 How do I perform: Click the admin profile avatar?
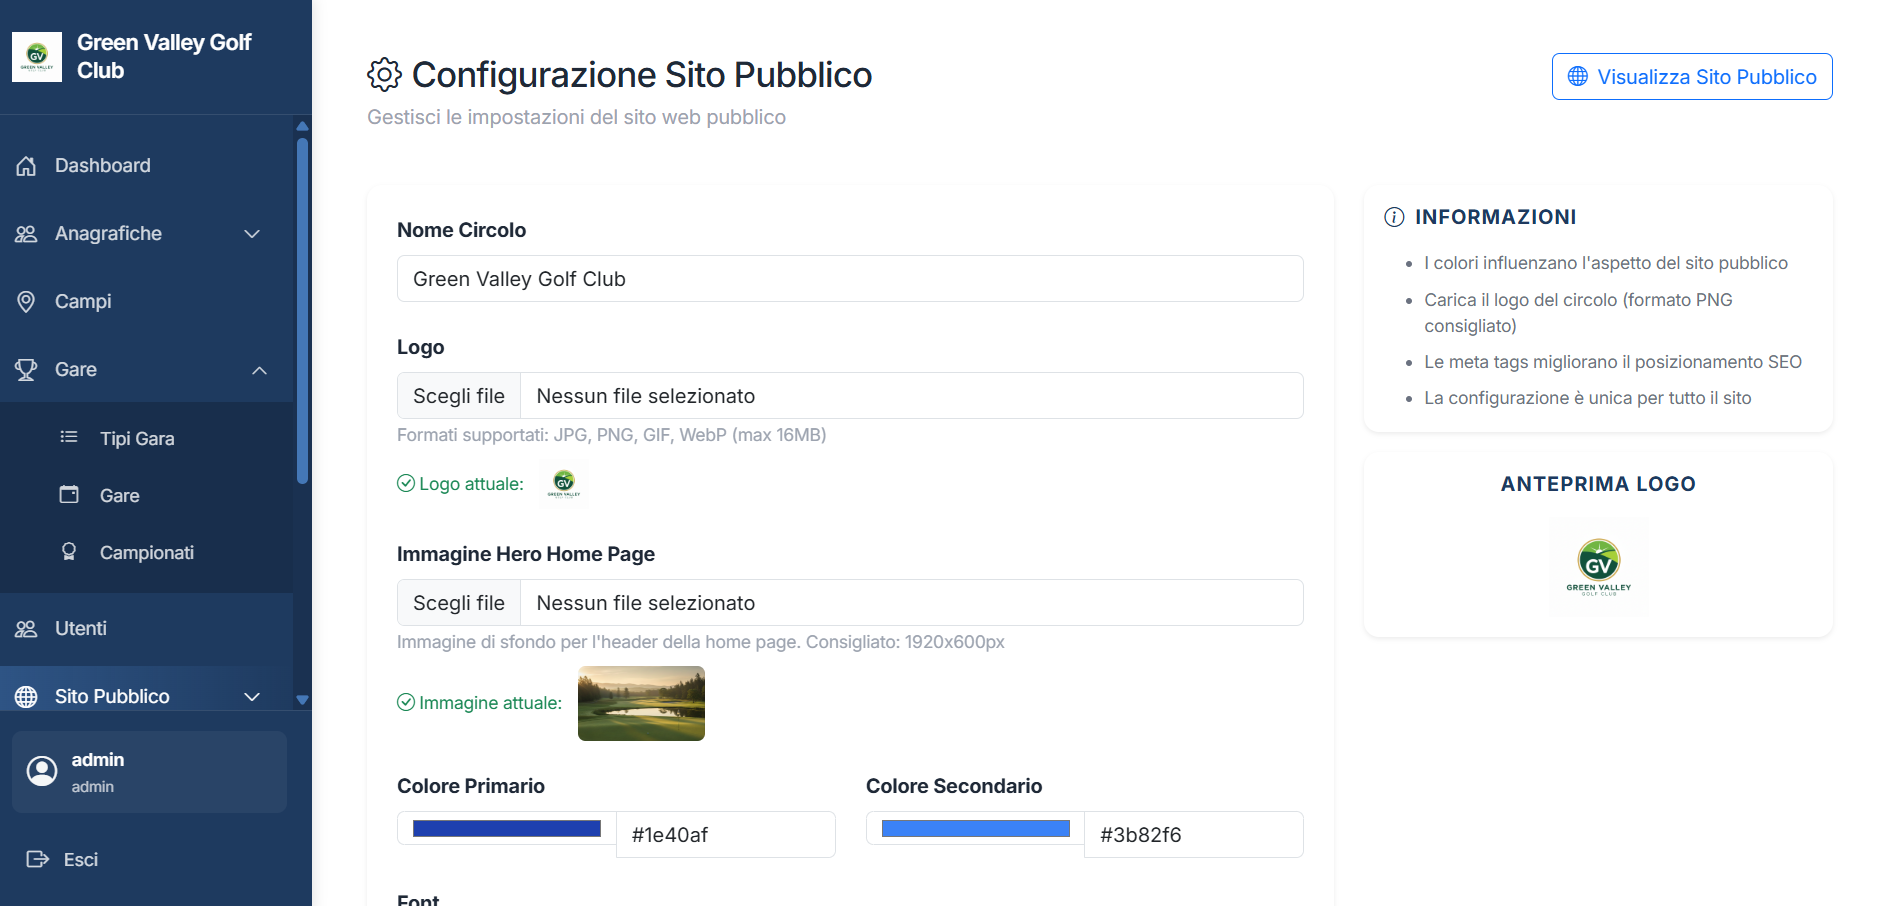[41, 771]
